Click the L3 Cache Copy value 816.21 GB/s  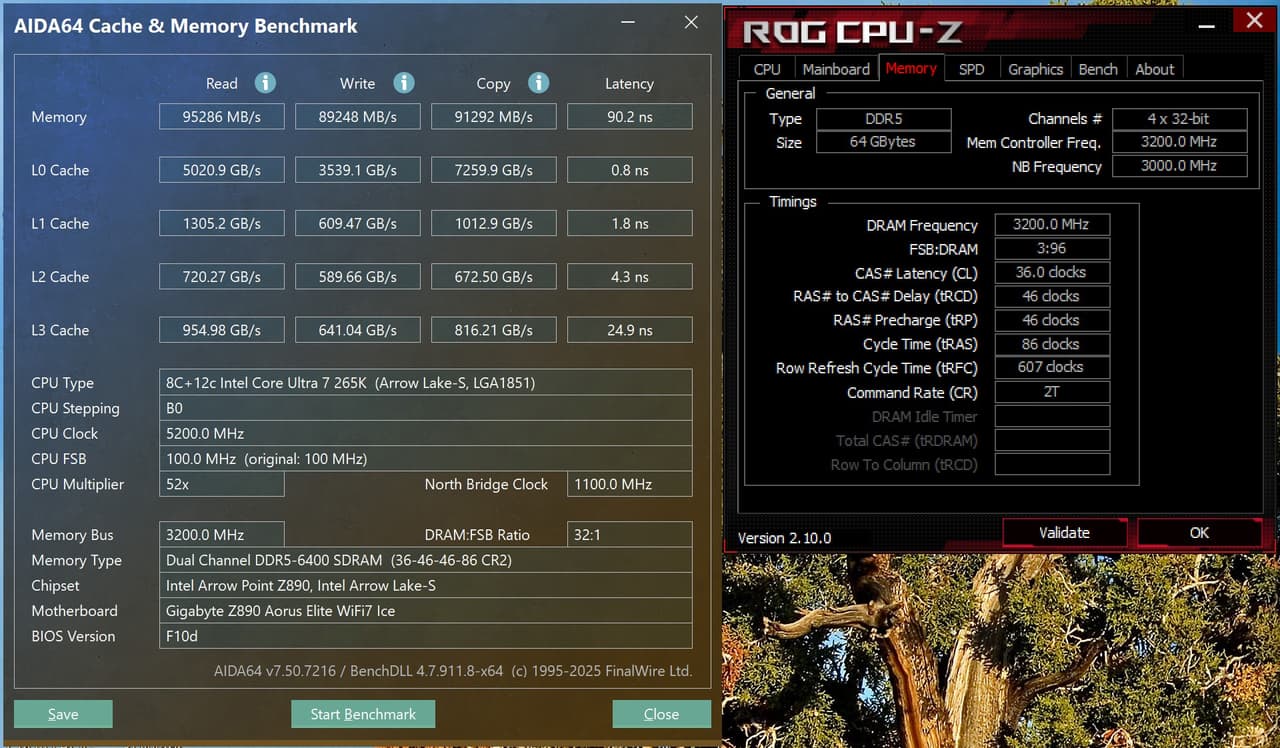494,330
